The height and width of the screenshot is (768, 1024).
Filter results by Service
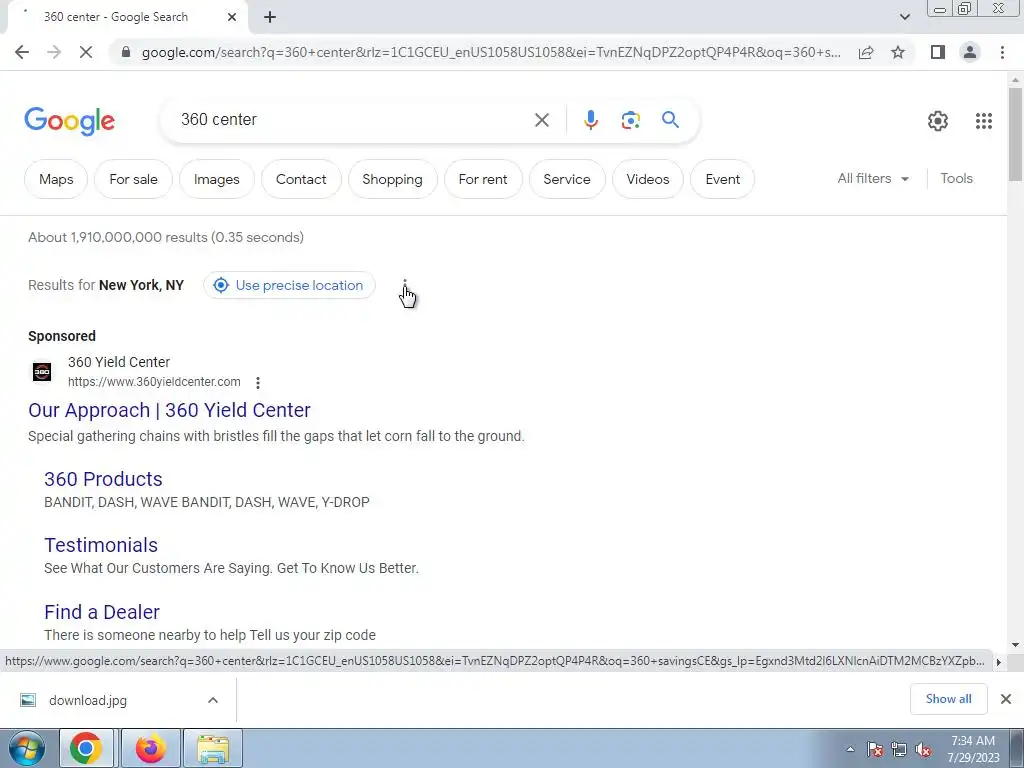[567, 179]
